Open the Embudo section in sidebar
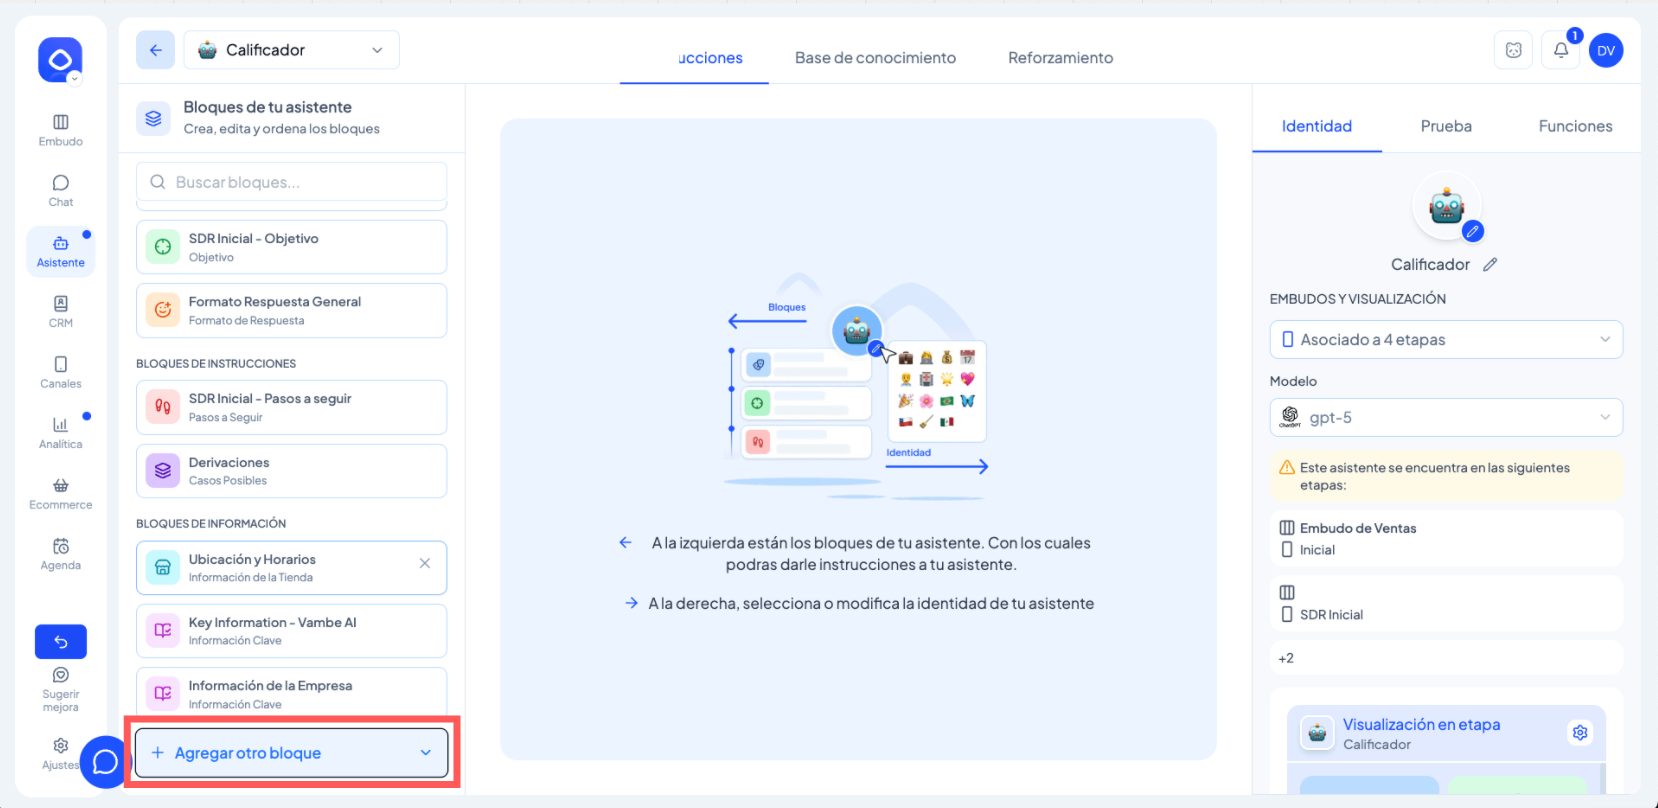Viewport: 1658px width, 808px height. 60,130
